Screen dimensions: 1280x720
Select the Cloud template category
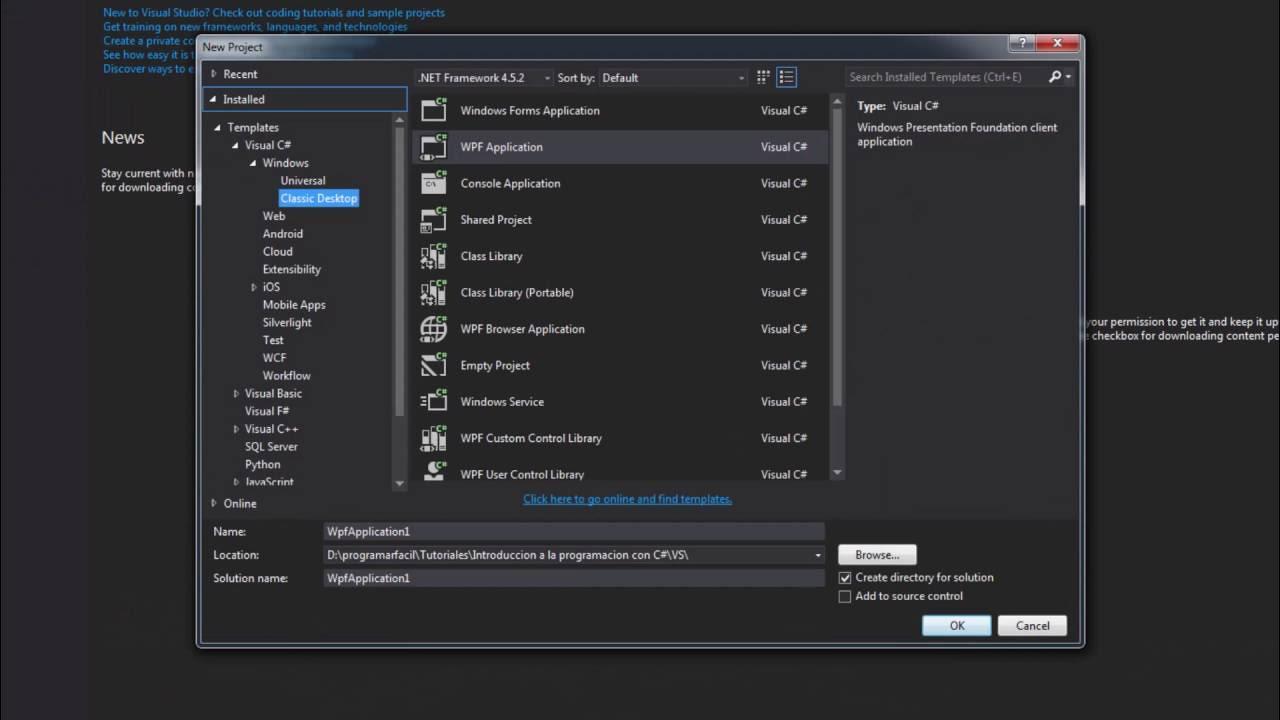click(x=278, y=252)
